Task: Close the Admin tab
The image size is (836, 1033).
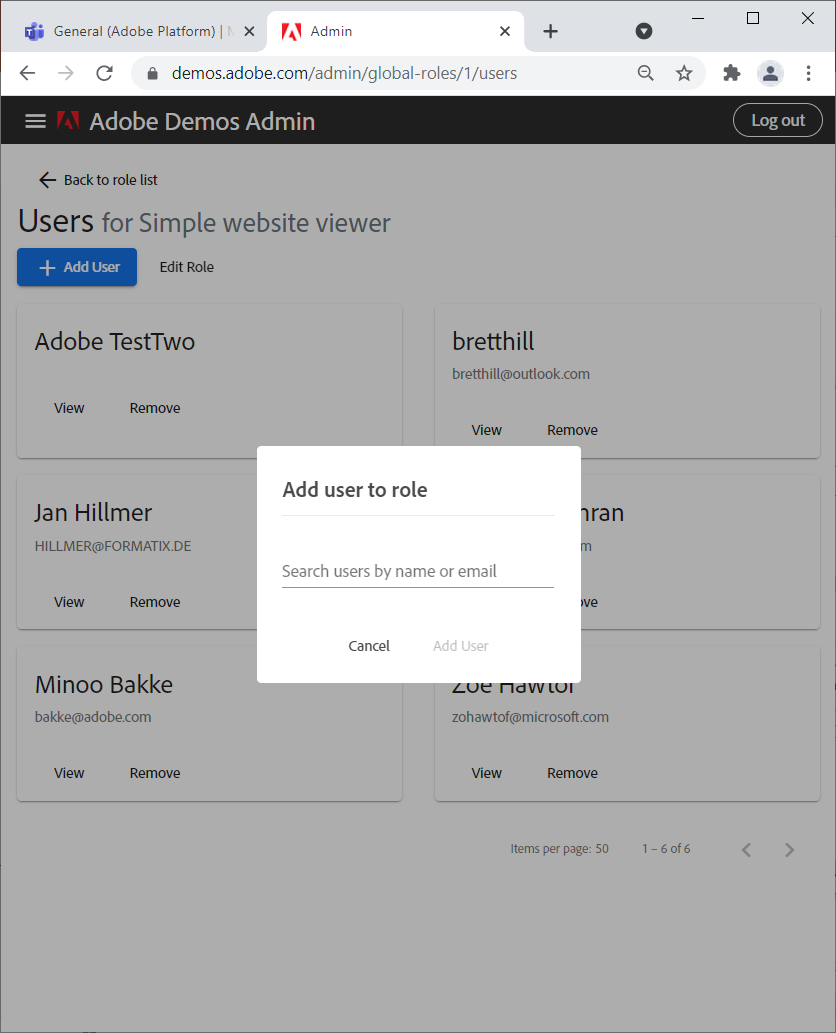Action: coord(505,31)
